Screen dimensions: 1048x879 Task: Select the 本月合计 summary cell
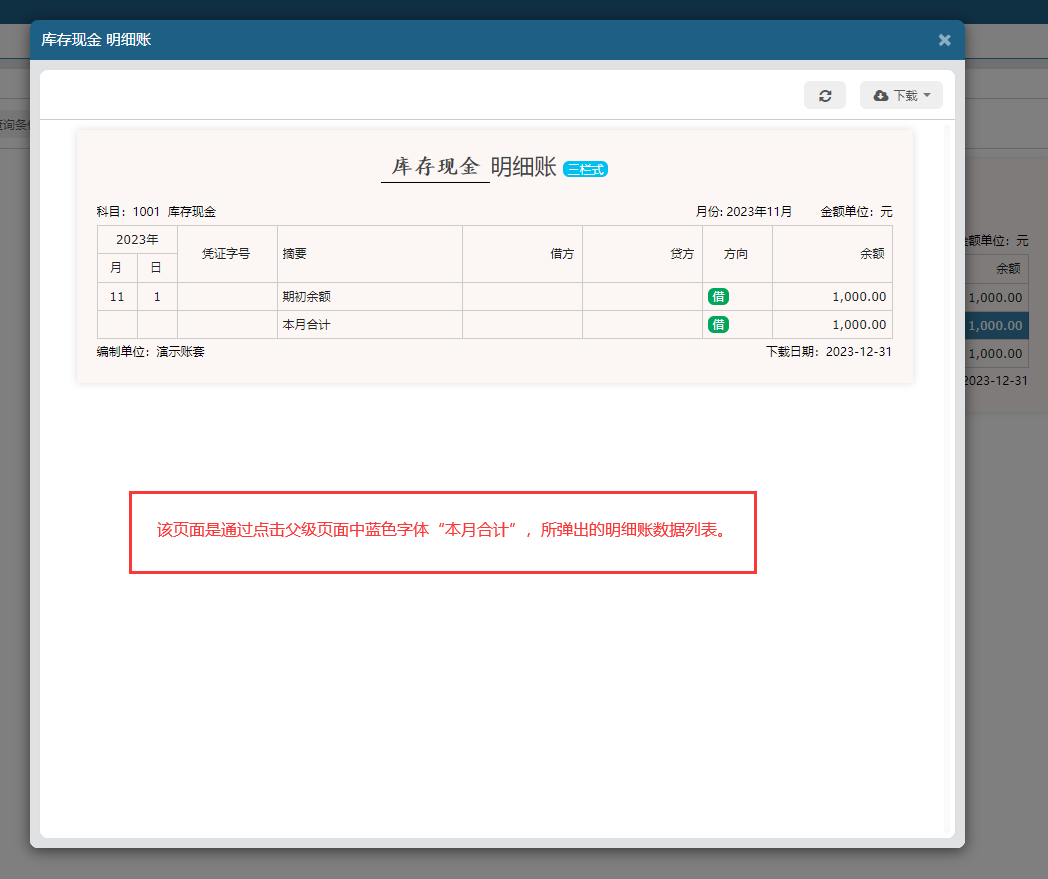[370, 325]
